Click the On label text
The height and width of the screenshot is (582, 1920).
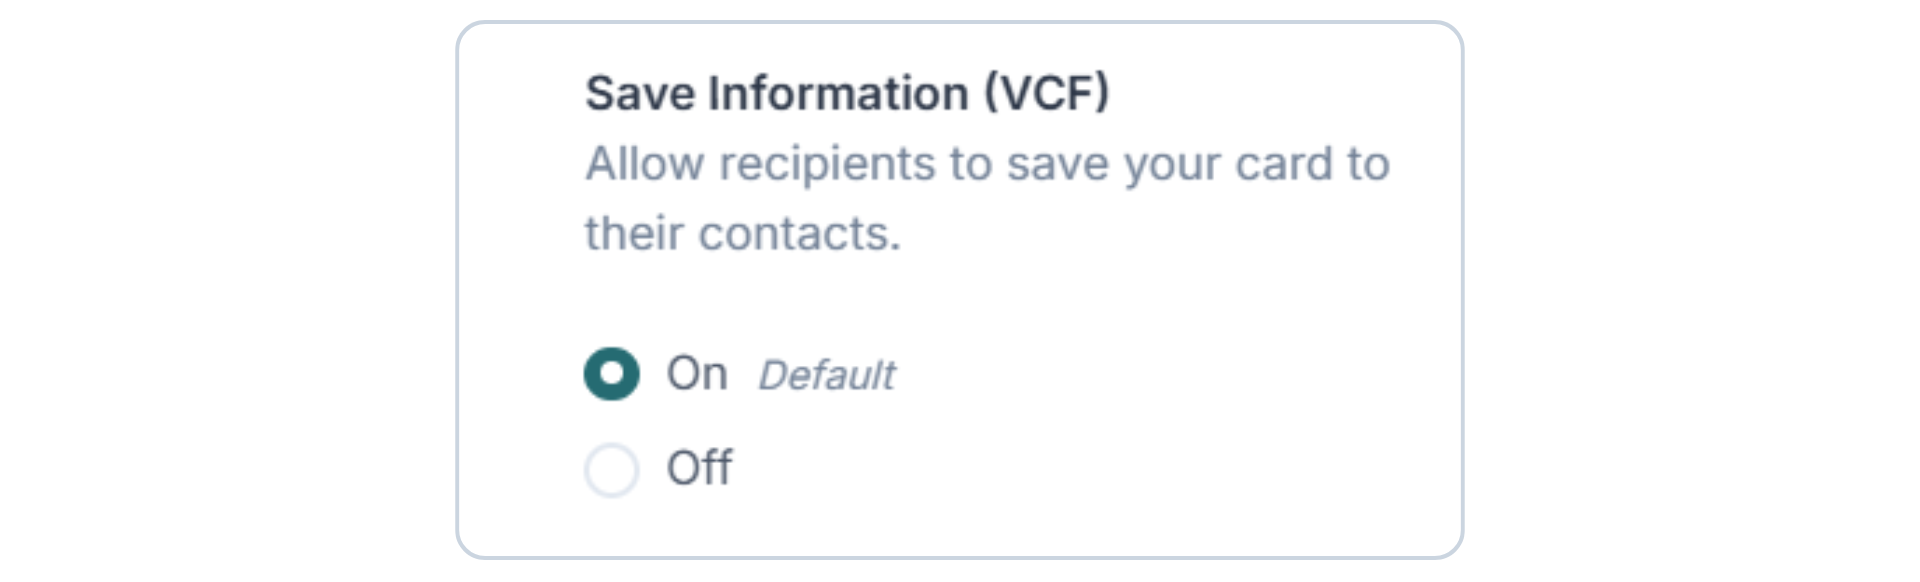click(698, 374)
